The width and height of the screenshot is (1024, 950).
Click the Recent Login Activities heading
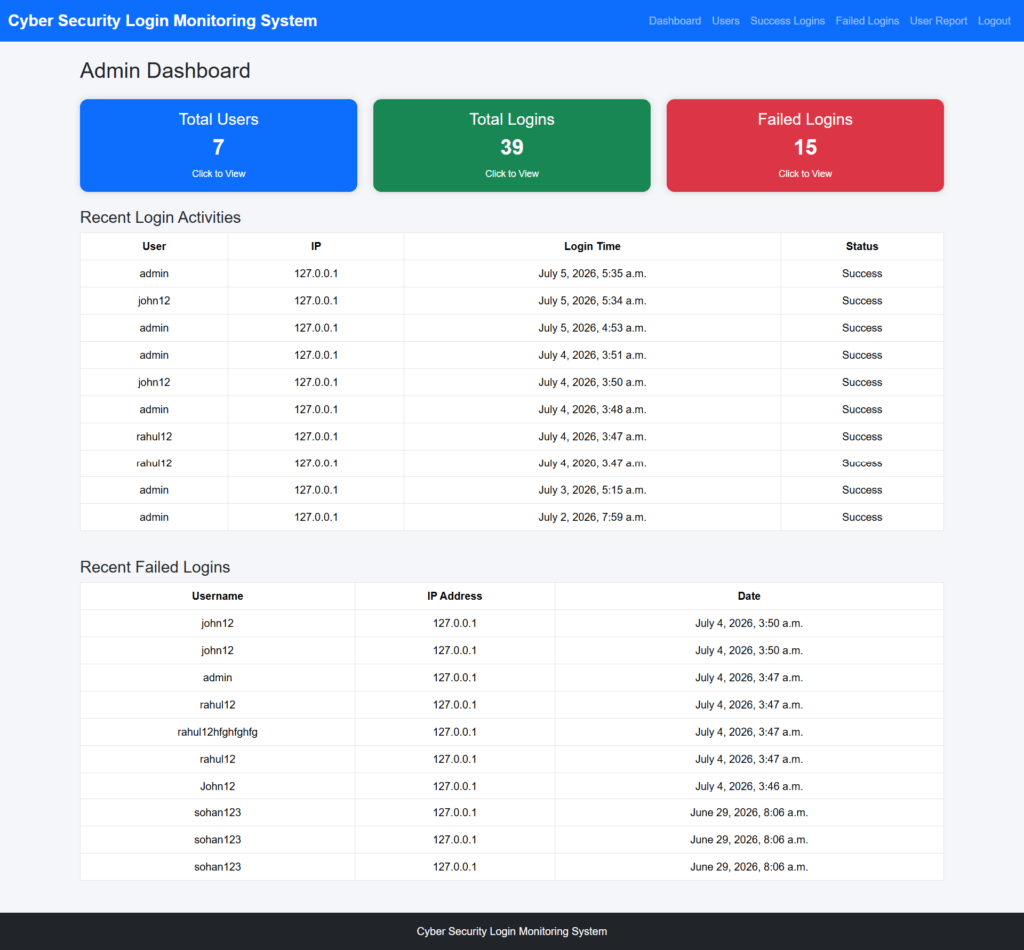[x=160, y=217]
